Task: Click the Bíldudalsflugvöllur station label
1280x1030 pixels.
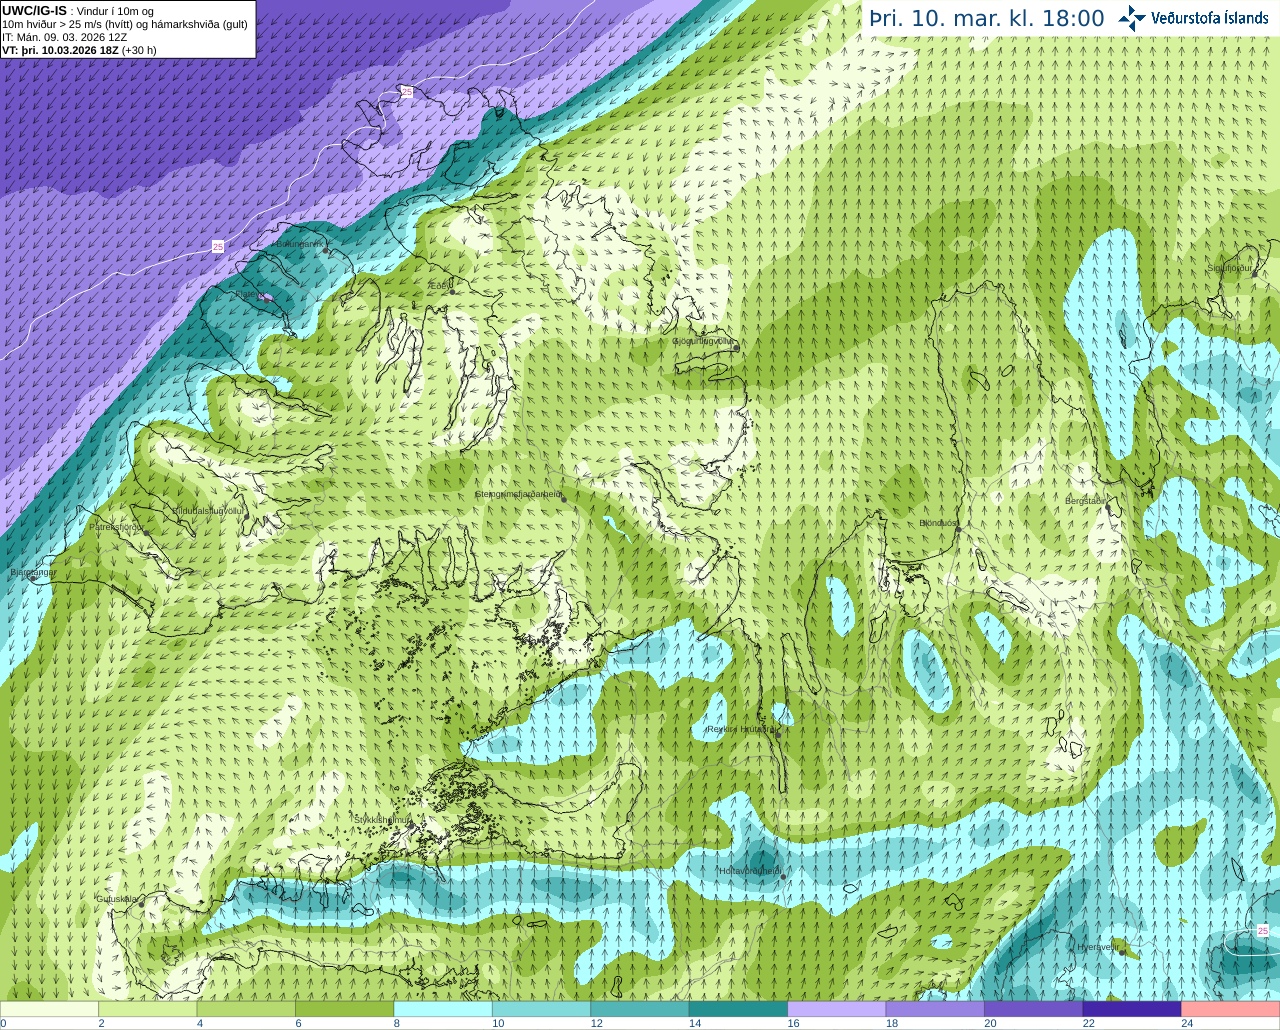Action: click(x=208, y=510)
